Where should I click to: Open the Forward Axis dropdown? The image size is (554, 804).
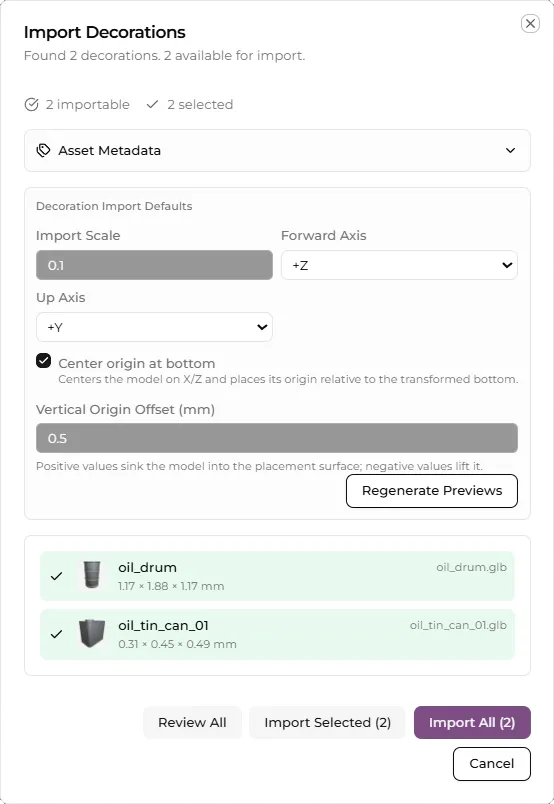click(x=399, y=265)
